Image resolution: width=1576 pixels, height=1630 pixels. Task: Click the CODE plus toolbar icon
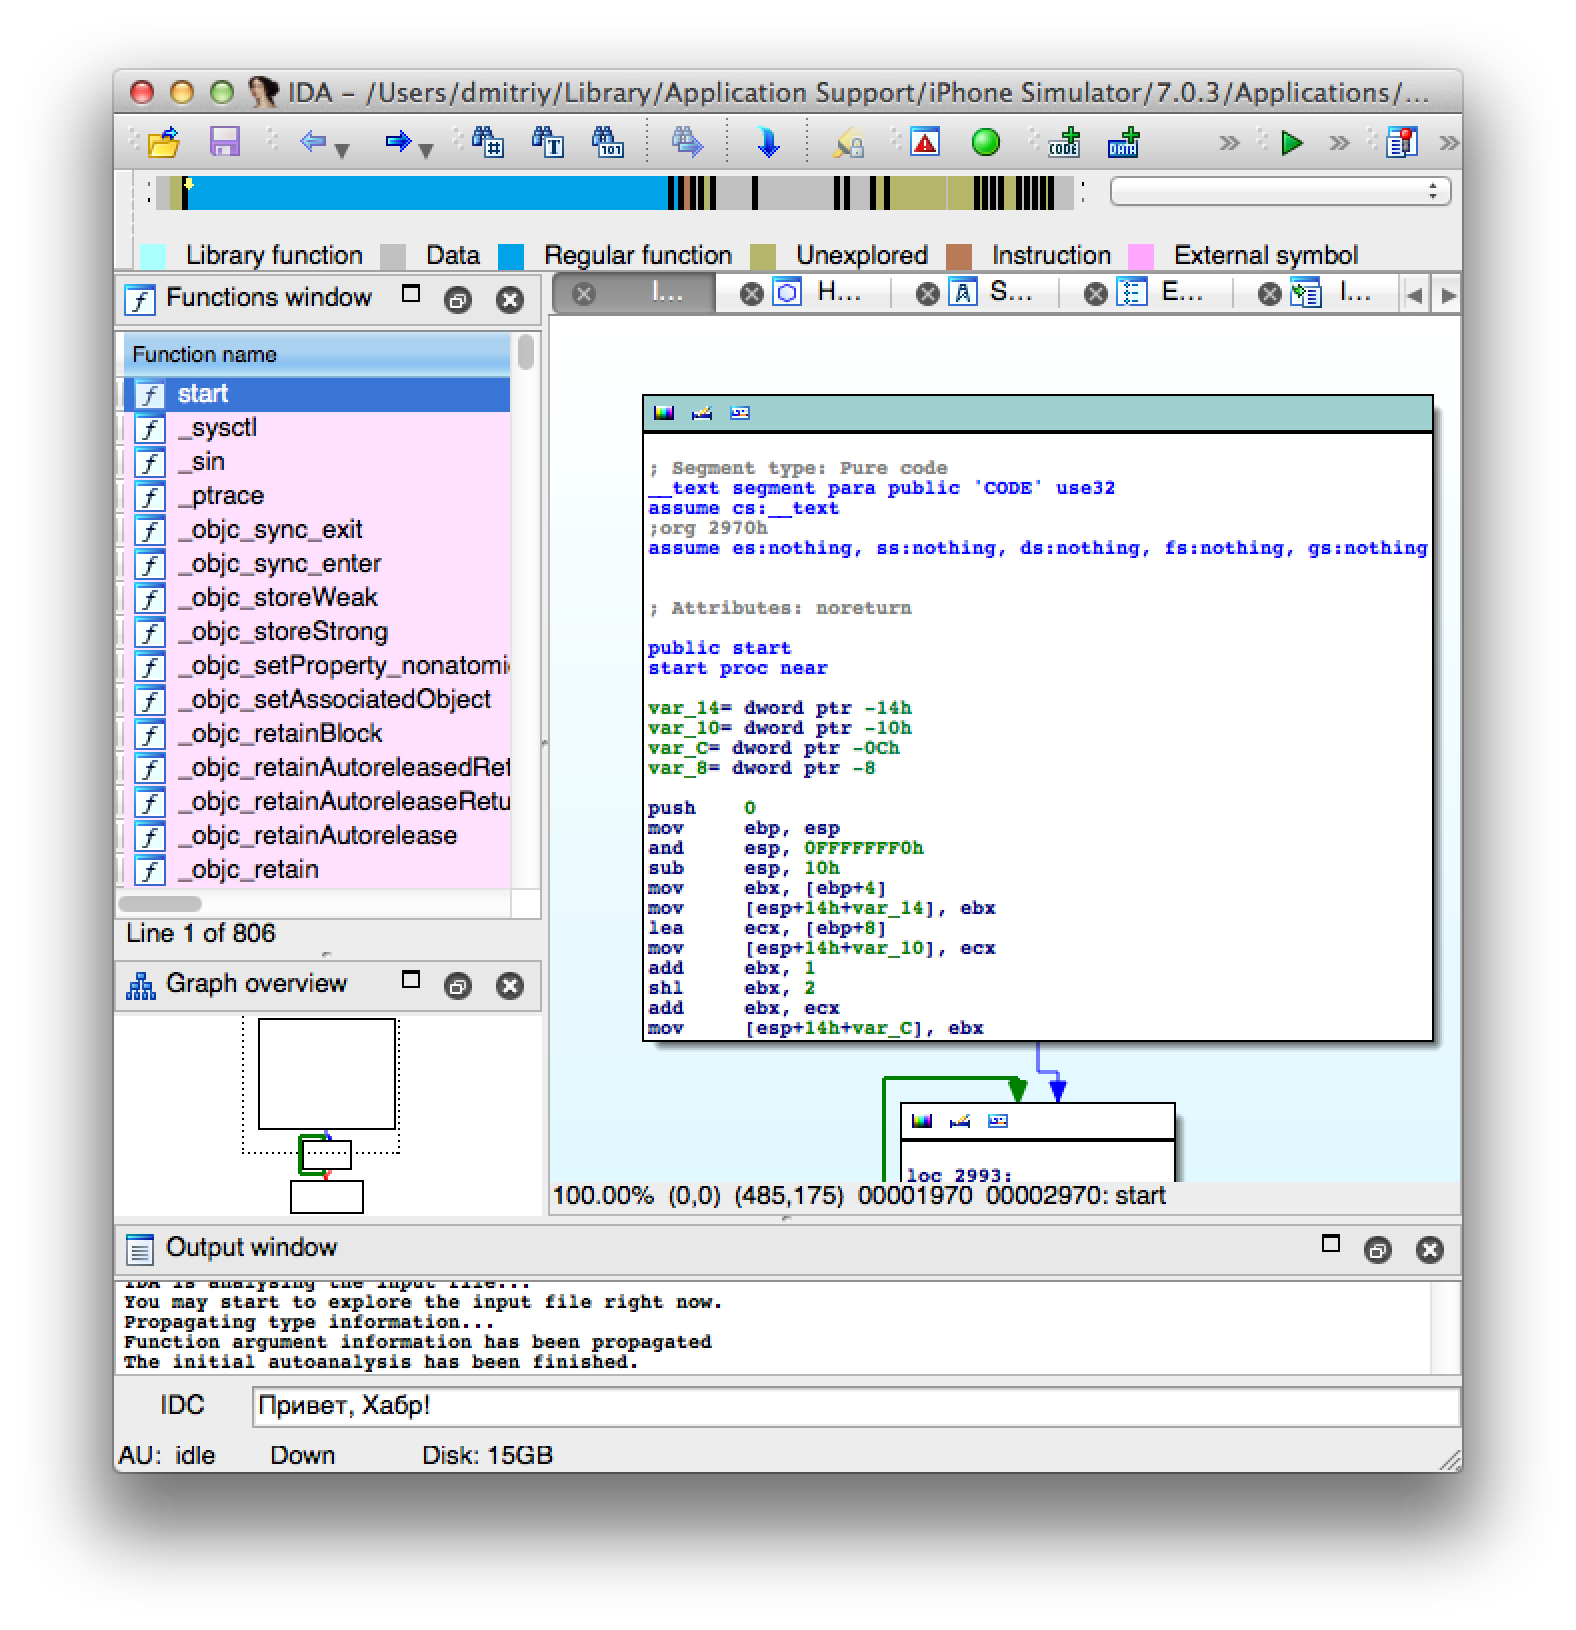1064,142
